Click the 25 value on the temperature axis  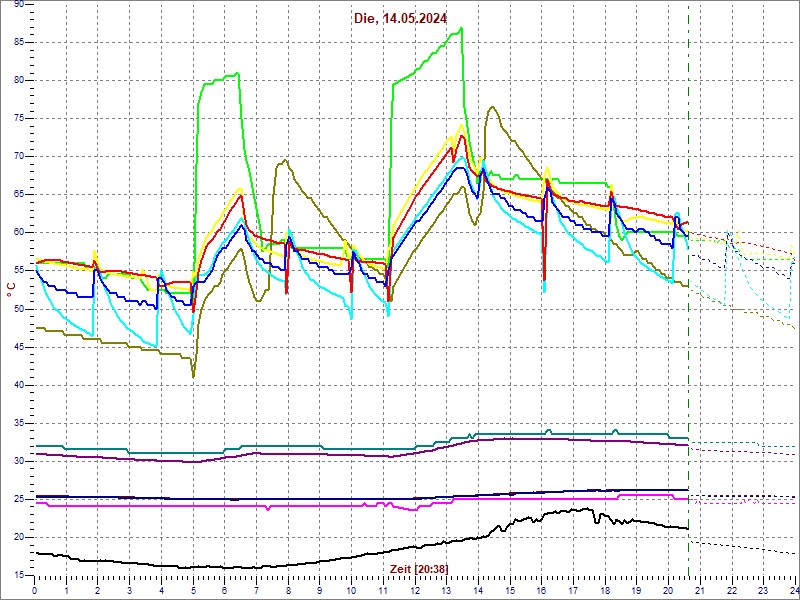click(18, 499)
